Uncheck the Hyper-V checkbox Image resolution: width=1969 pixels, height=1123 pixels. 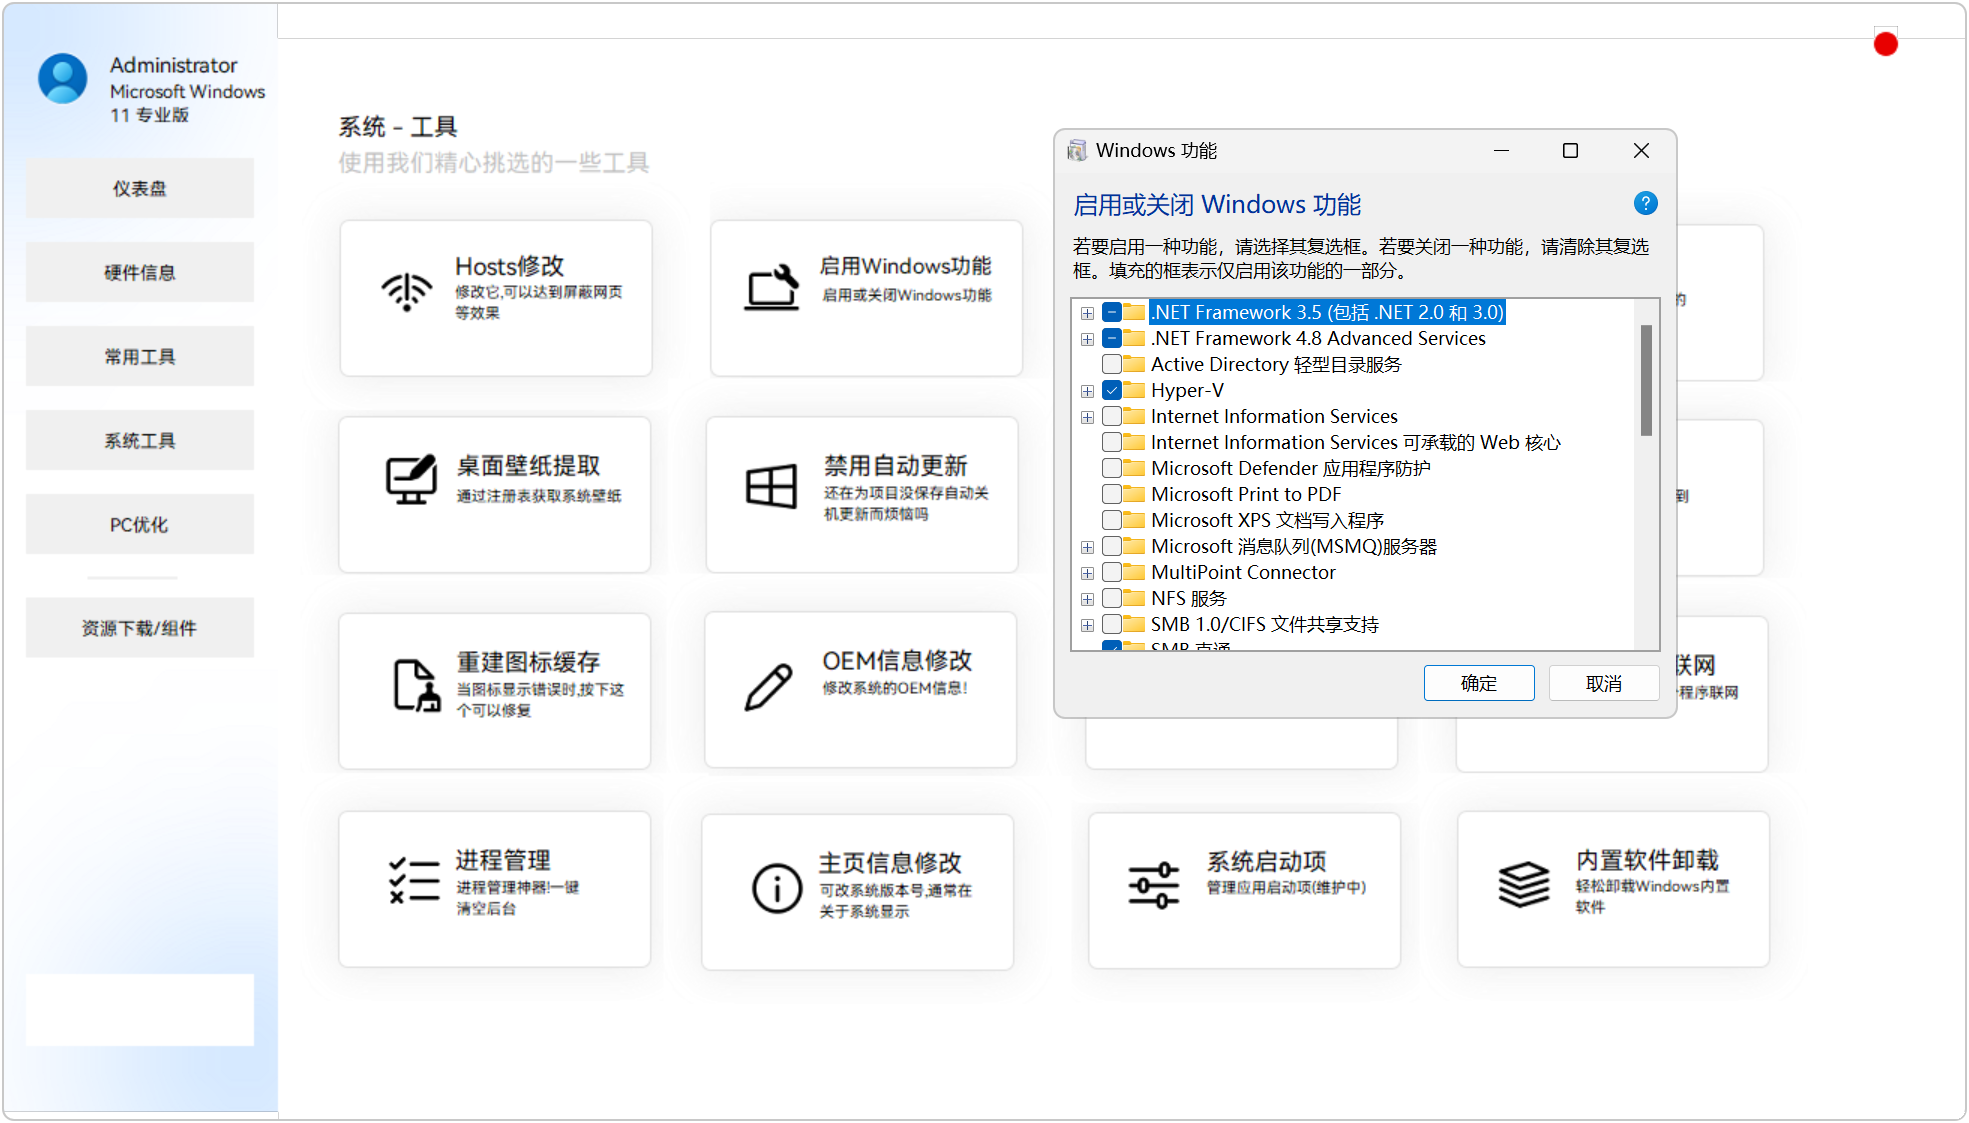pyautogui.click(x=1112, y=390)
